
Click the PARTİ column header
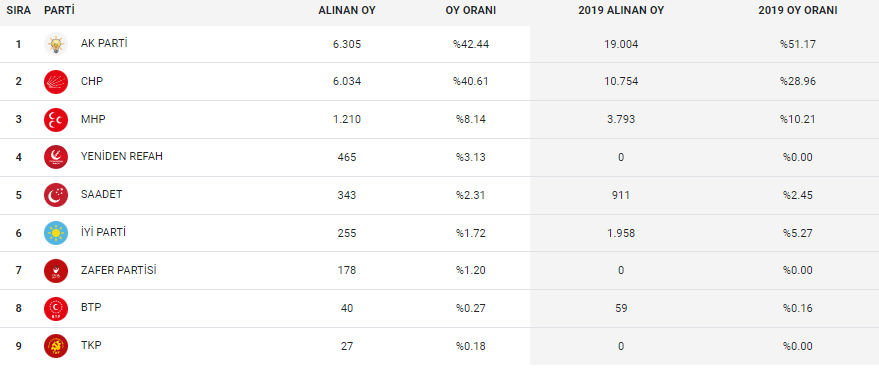(x=59, y=11)
